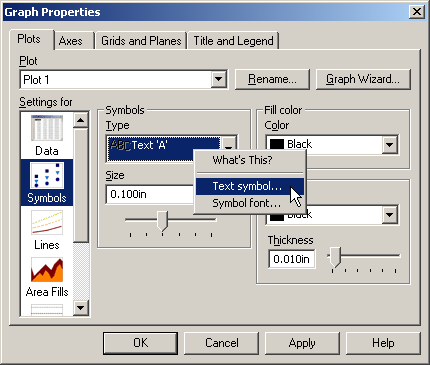
Task: Click the Thickness field showing 0.010in
Action: 291,259
